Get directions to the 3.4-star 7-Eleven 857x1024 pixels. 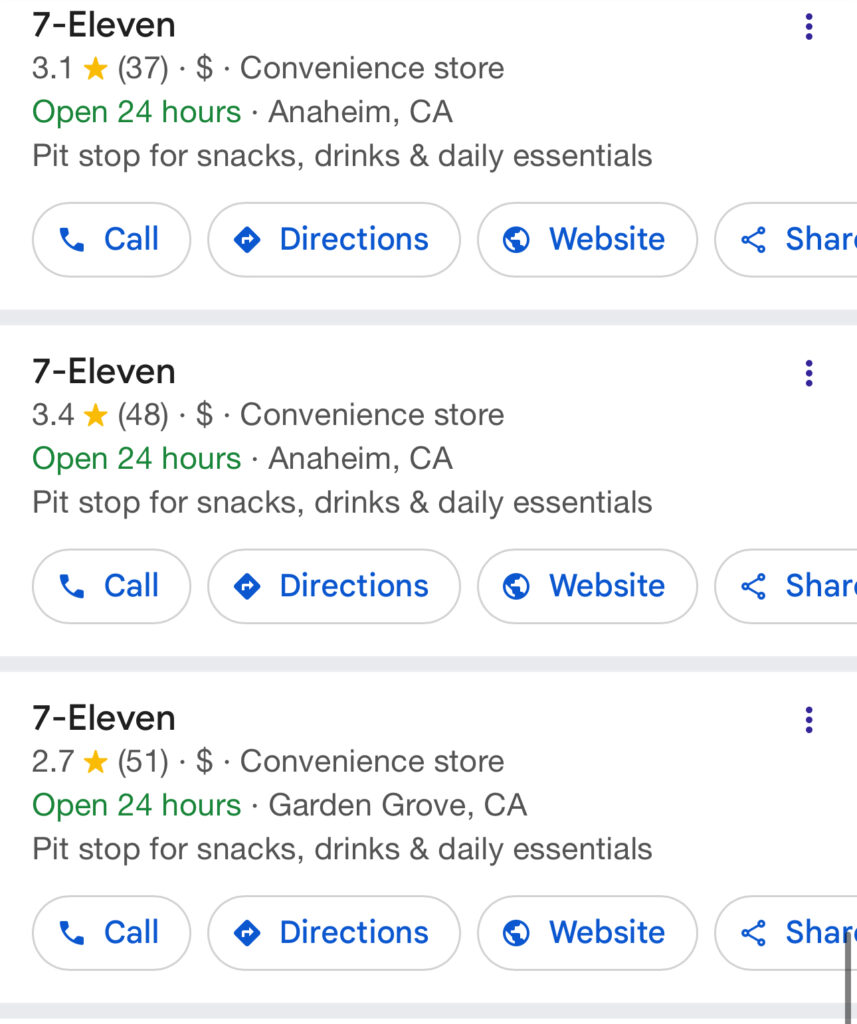[x=334, y=586]
